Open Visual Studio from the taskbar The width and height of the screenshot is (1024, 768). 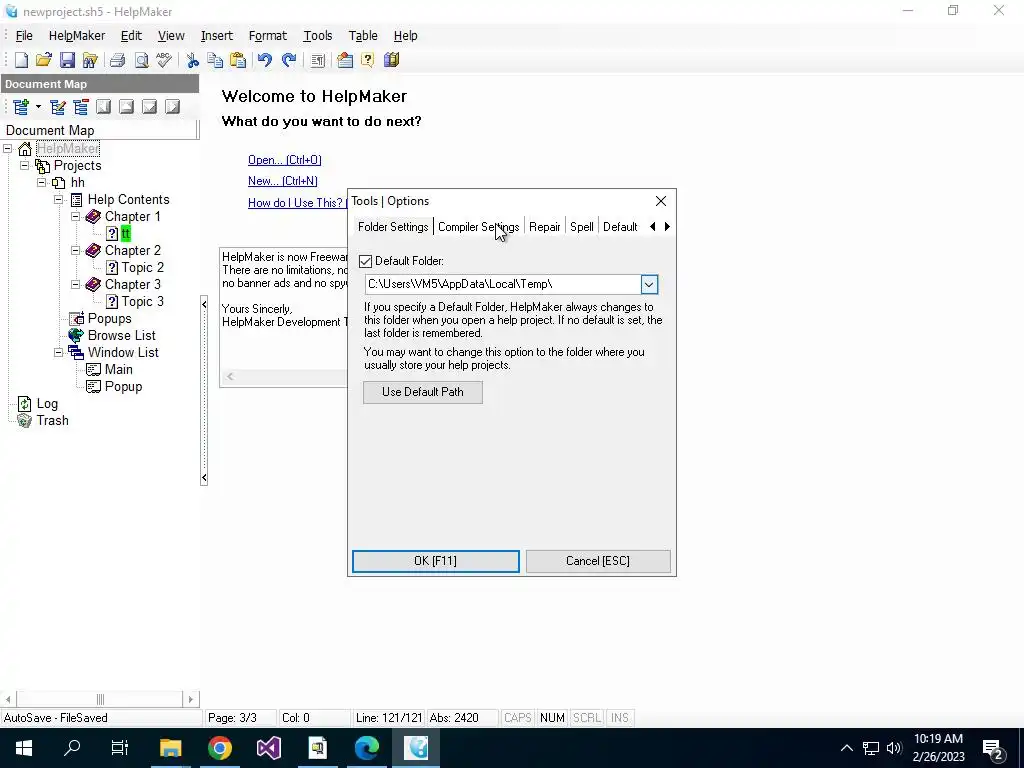tap(268, 748)
